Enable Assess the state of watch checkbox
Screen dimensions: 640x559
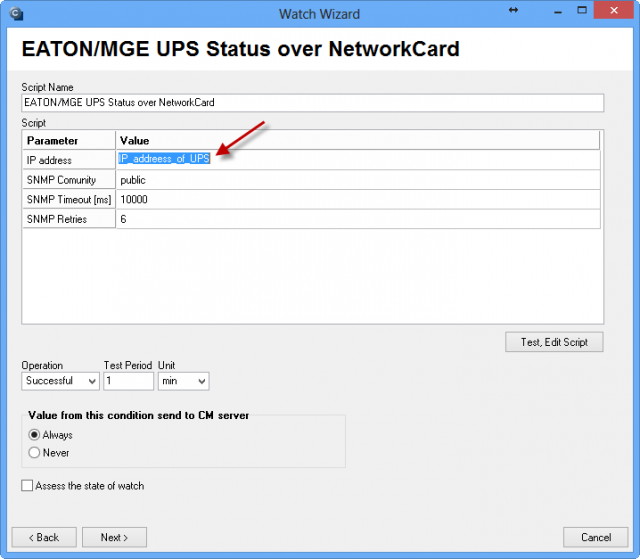(x=27, y=486)
